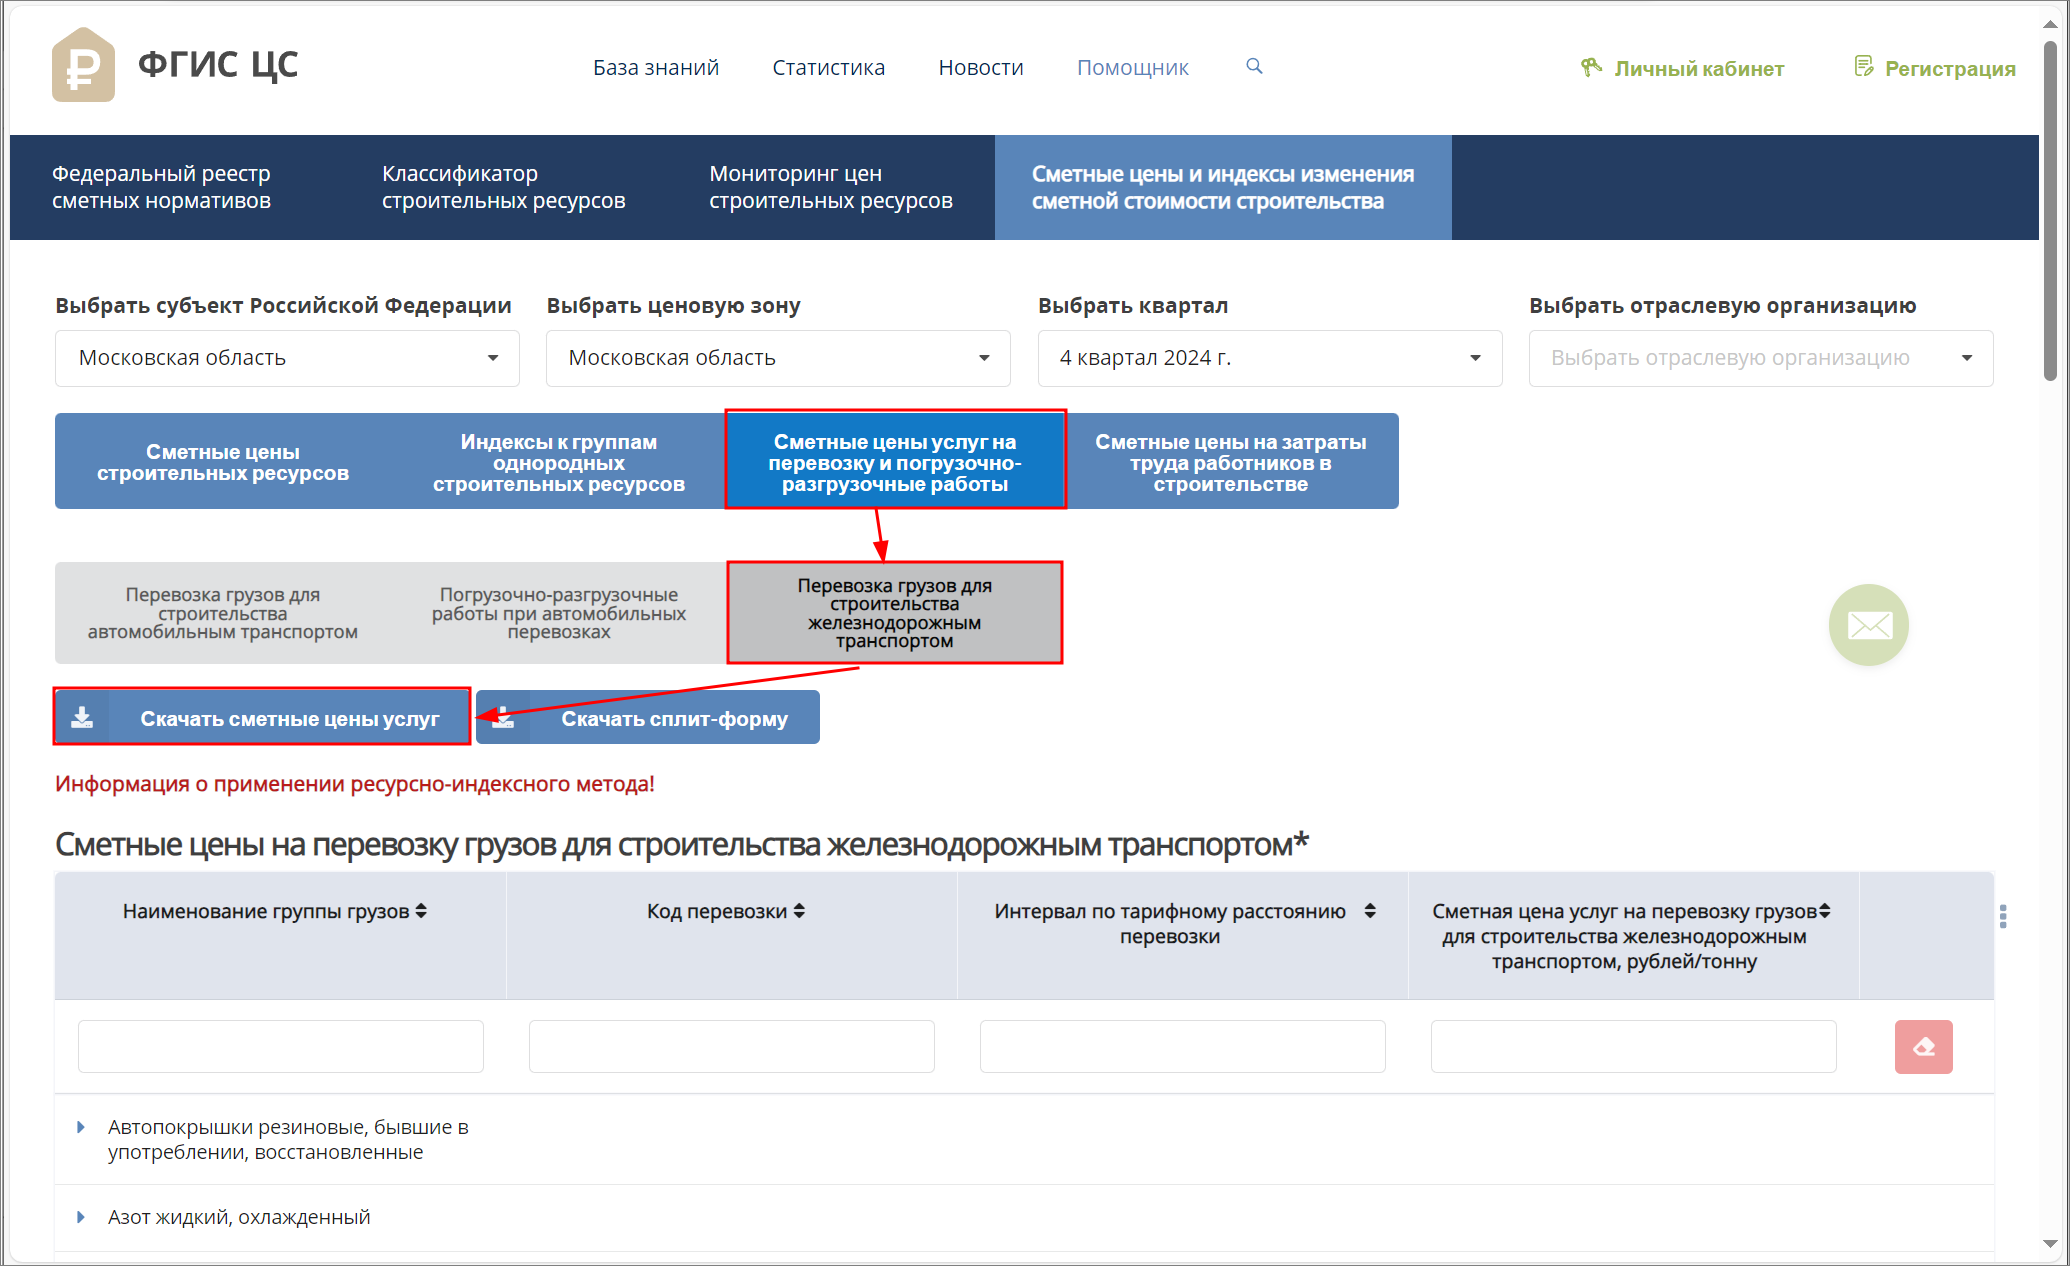Go to Мониторинг цен строительных ресурсов

point(830,187)
